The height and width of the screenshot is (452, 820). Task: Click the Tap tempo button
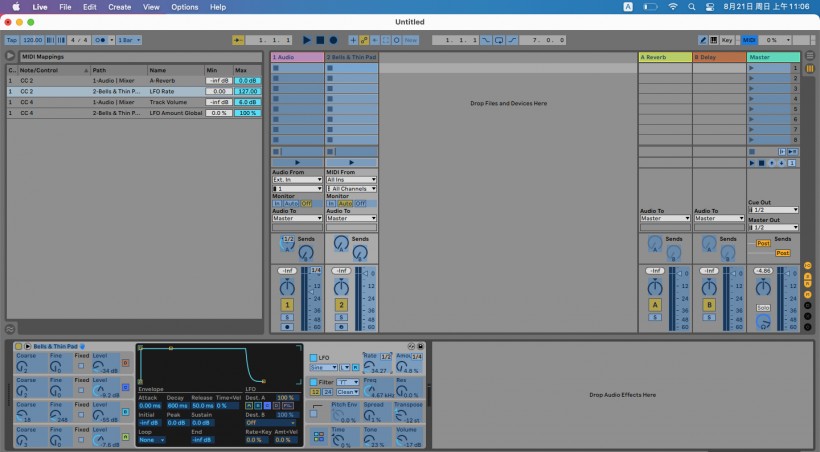point(12,40)
